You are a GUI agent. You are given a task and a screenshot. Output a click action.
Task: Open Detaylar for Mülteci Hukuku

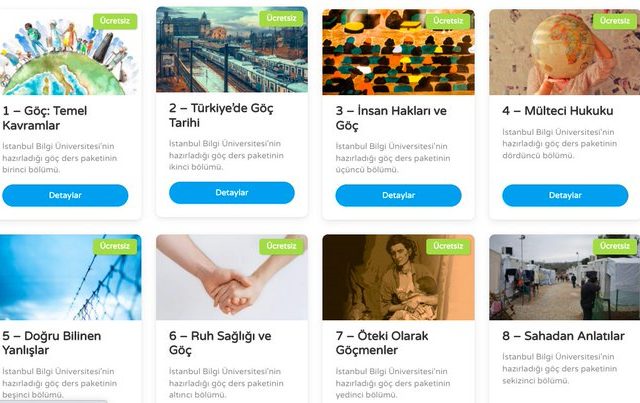[565, 195]
